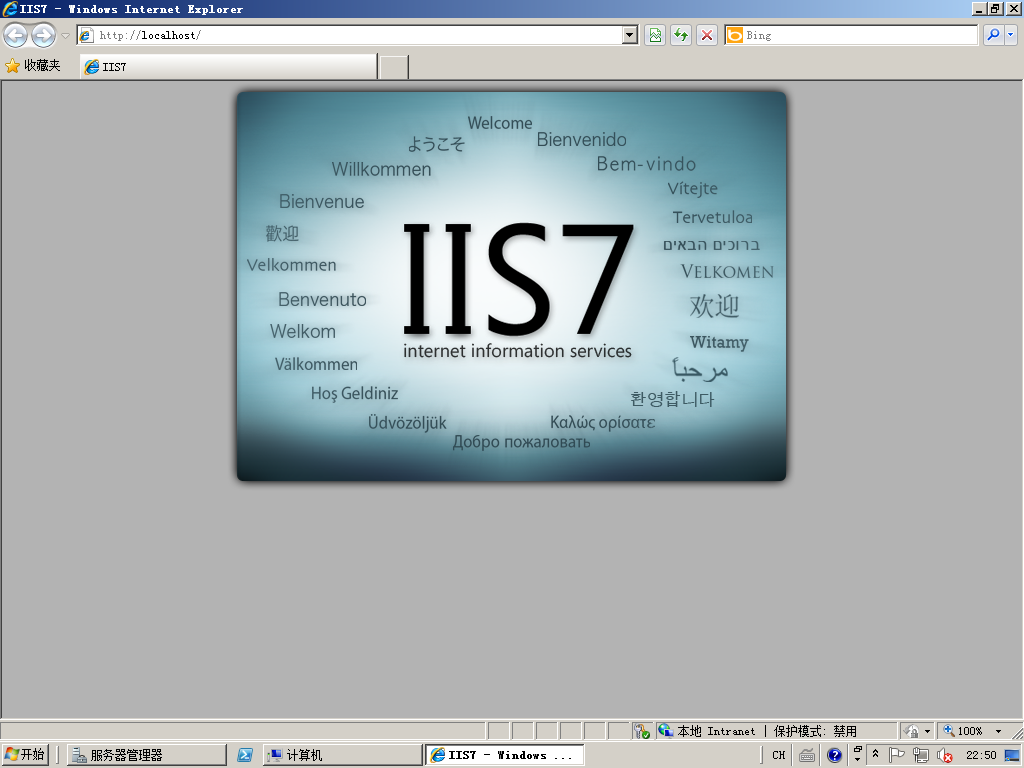Open the zoom level 100% button
The width and height of the screenshot is (1024, 768).
[x=963, y=731]
